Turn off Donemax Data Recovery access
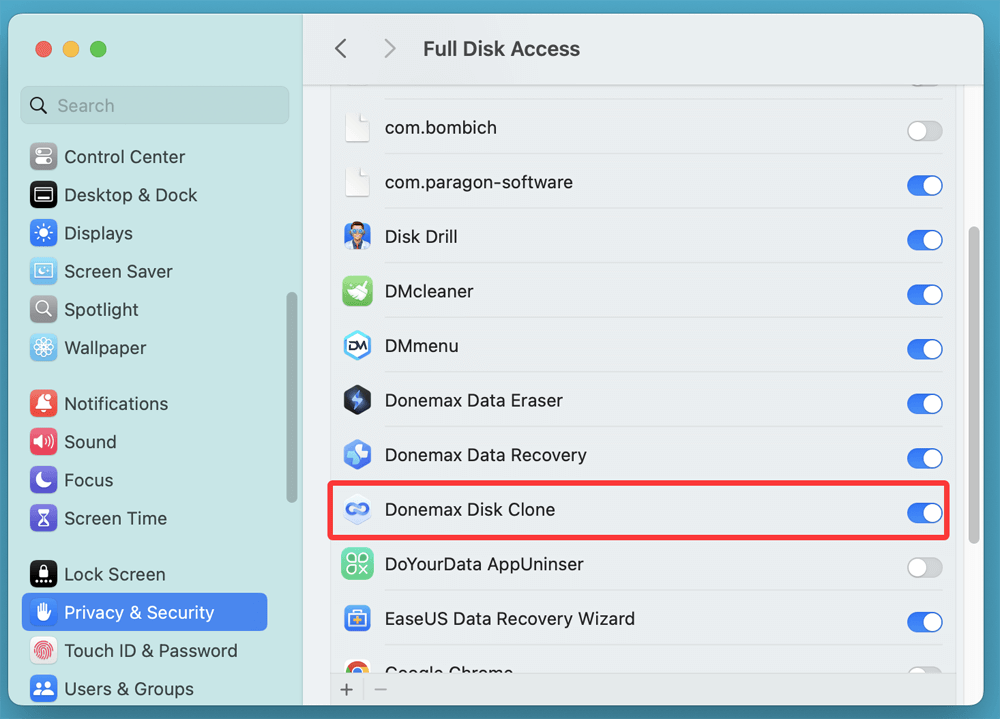 (924, 458)
